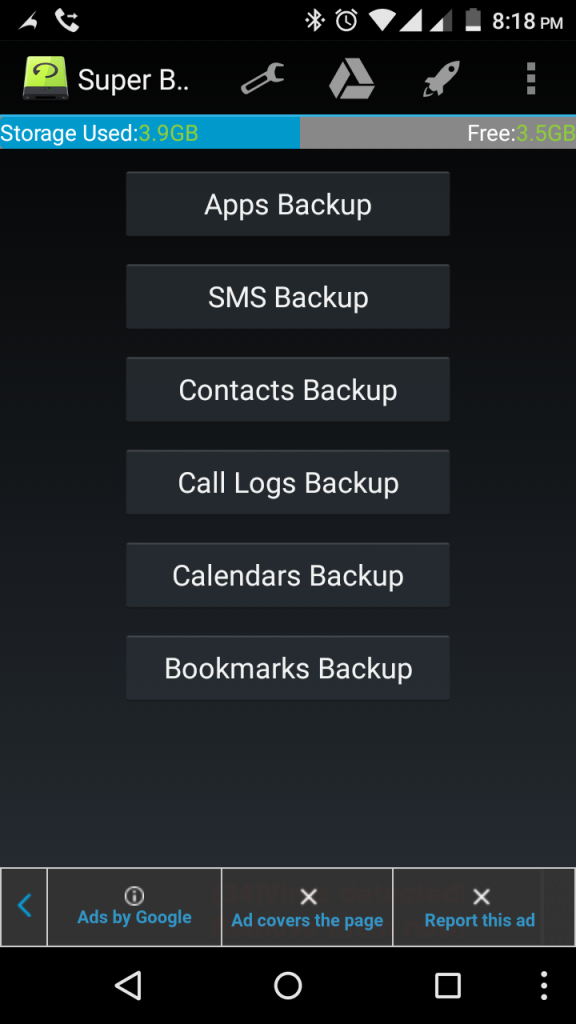Select the rocket boost icon
This screenshot has height=1024, width=576.
click(437, 79)
